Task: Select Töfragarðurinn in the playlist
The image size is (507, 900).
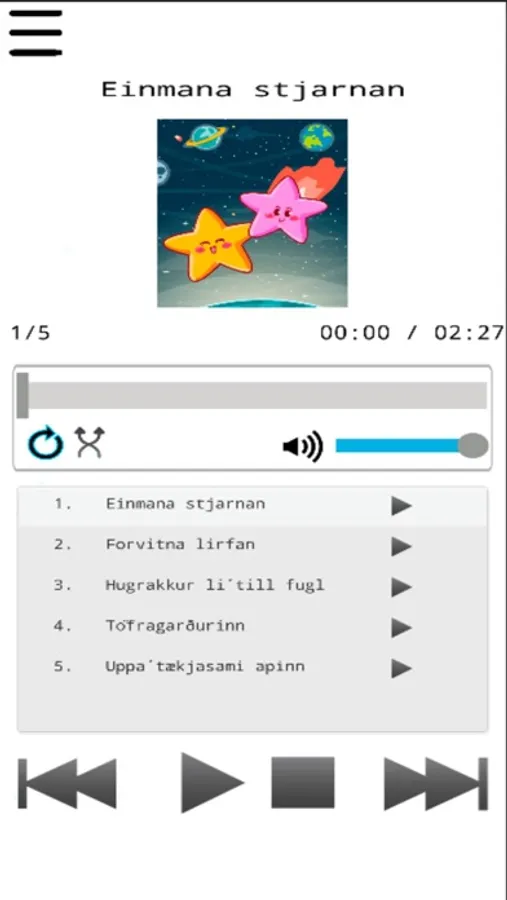Action: [x=175, y=625]
